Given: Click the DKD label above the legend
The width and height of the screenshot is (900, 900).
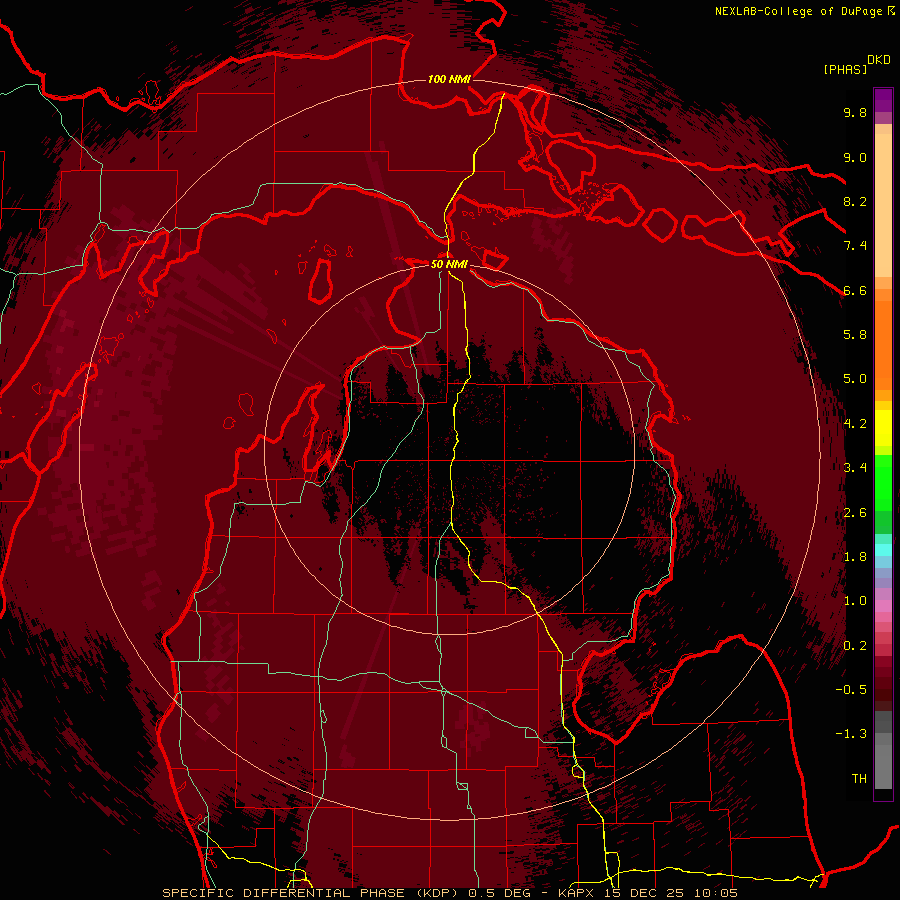Looking at the screenshot, I should [x=878, y=60].
